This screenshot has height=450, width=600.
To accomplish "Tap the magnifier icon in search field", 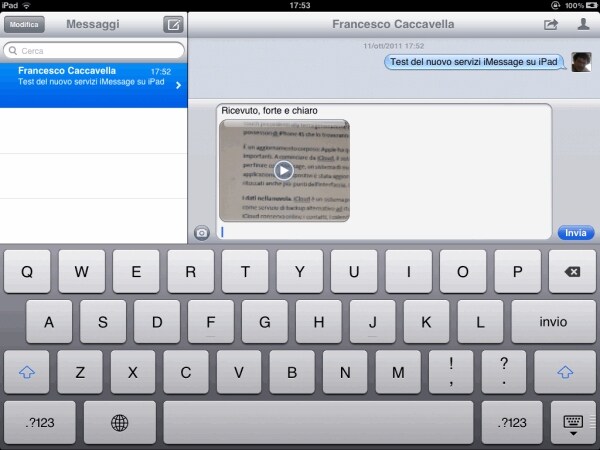I will (x=13, y=51).
